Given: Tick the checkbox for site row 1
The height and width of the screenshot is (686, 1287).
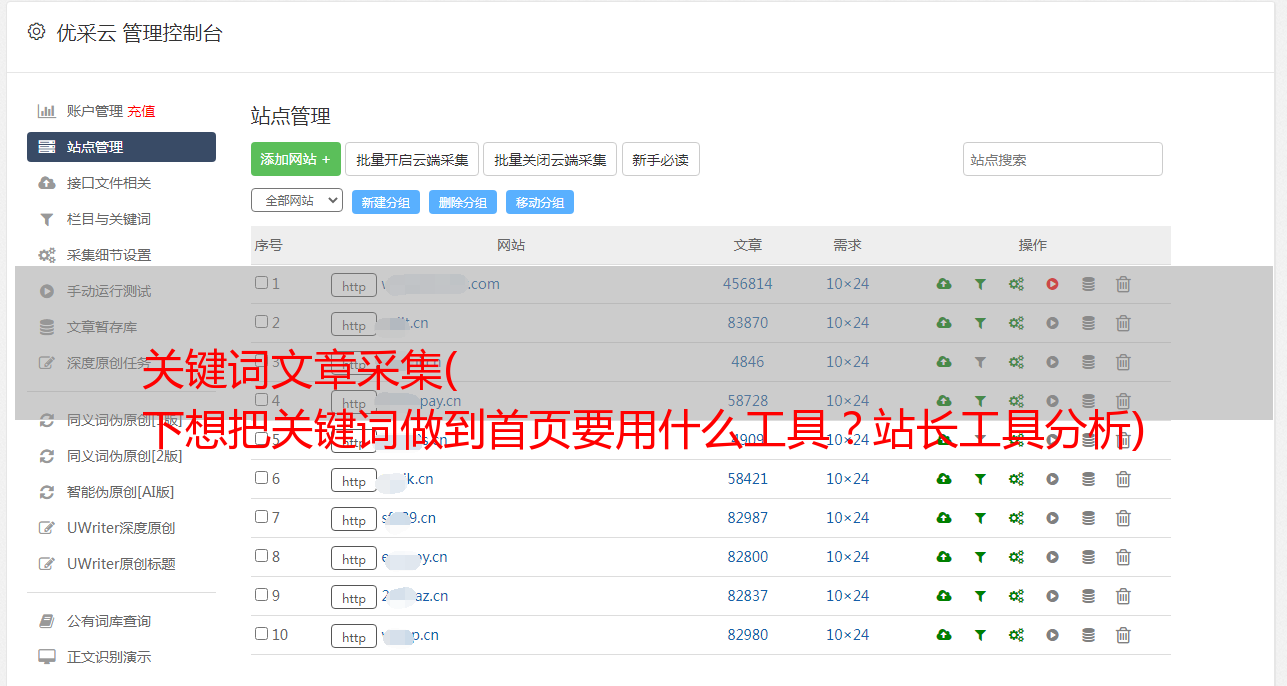Looking at the screenshot, I should [x=261, y=283].
